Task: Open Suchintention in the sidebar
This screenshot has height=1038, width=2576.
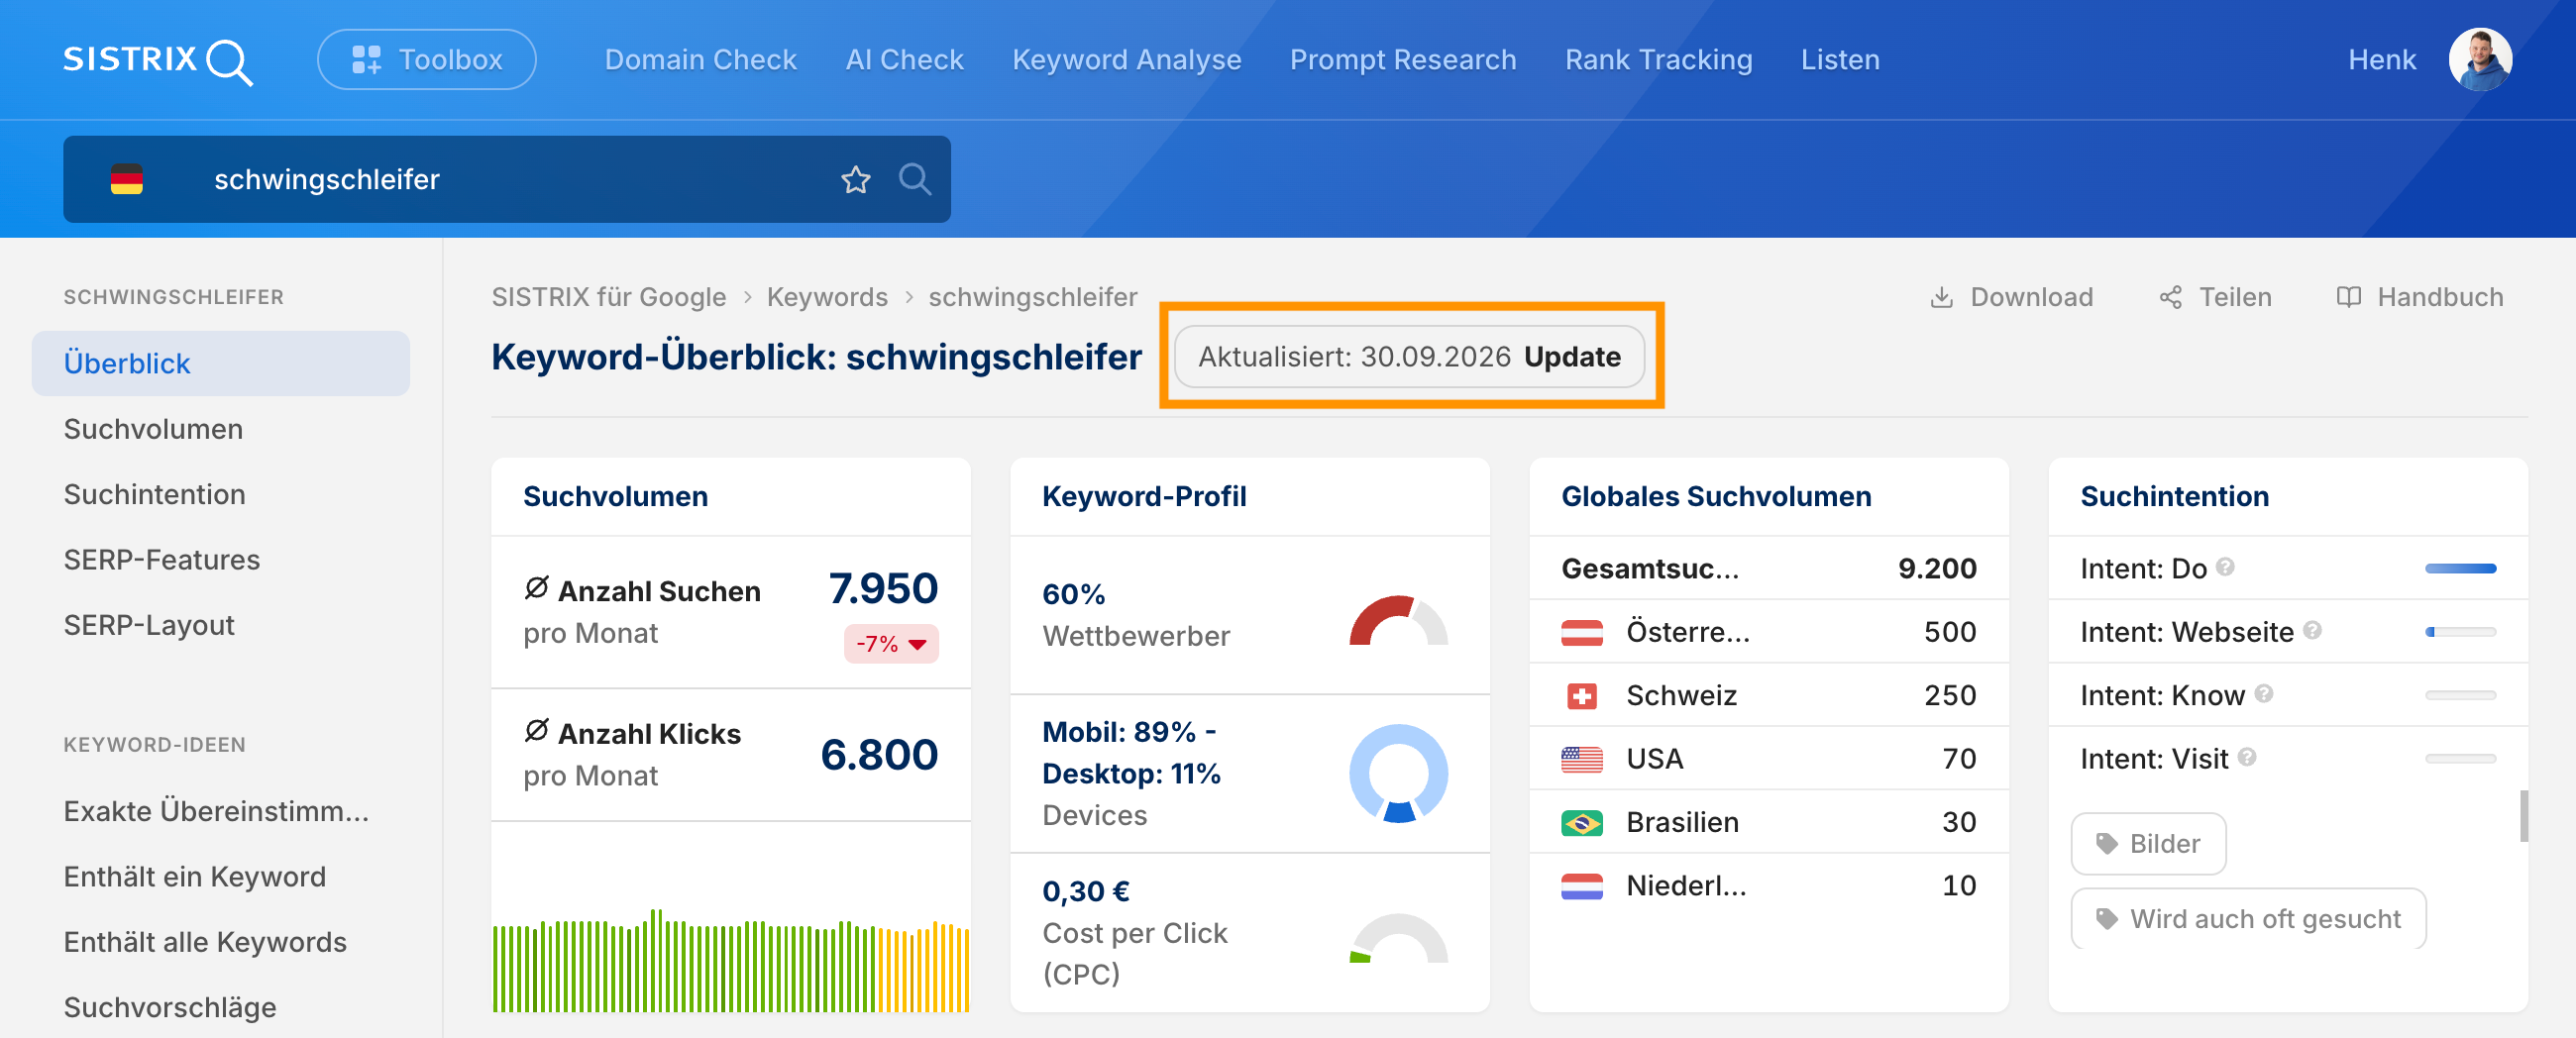Action: 154,494
